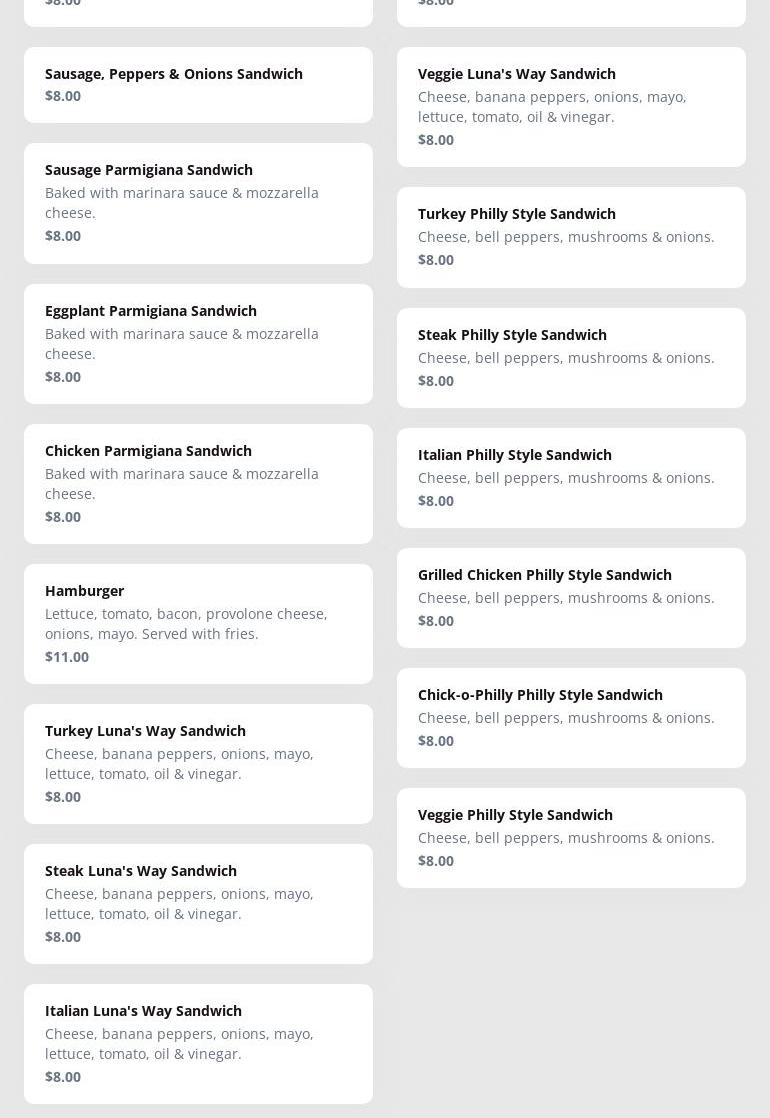Open Turkey Philly Style Sandwich item

click(571, 237)
